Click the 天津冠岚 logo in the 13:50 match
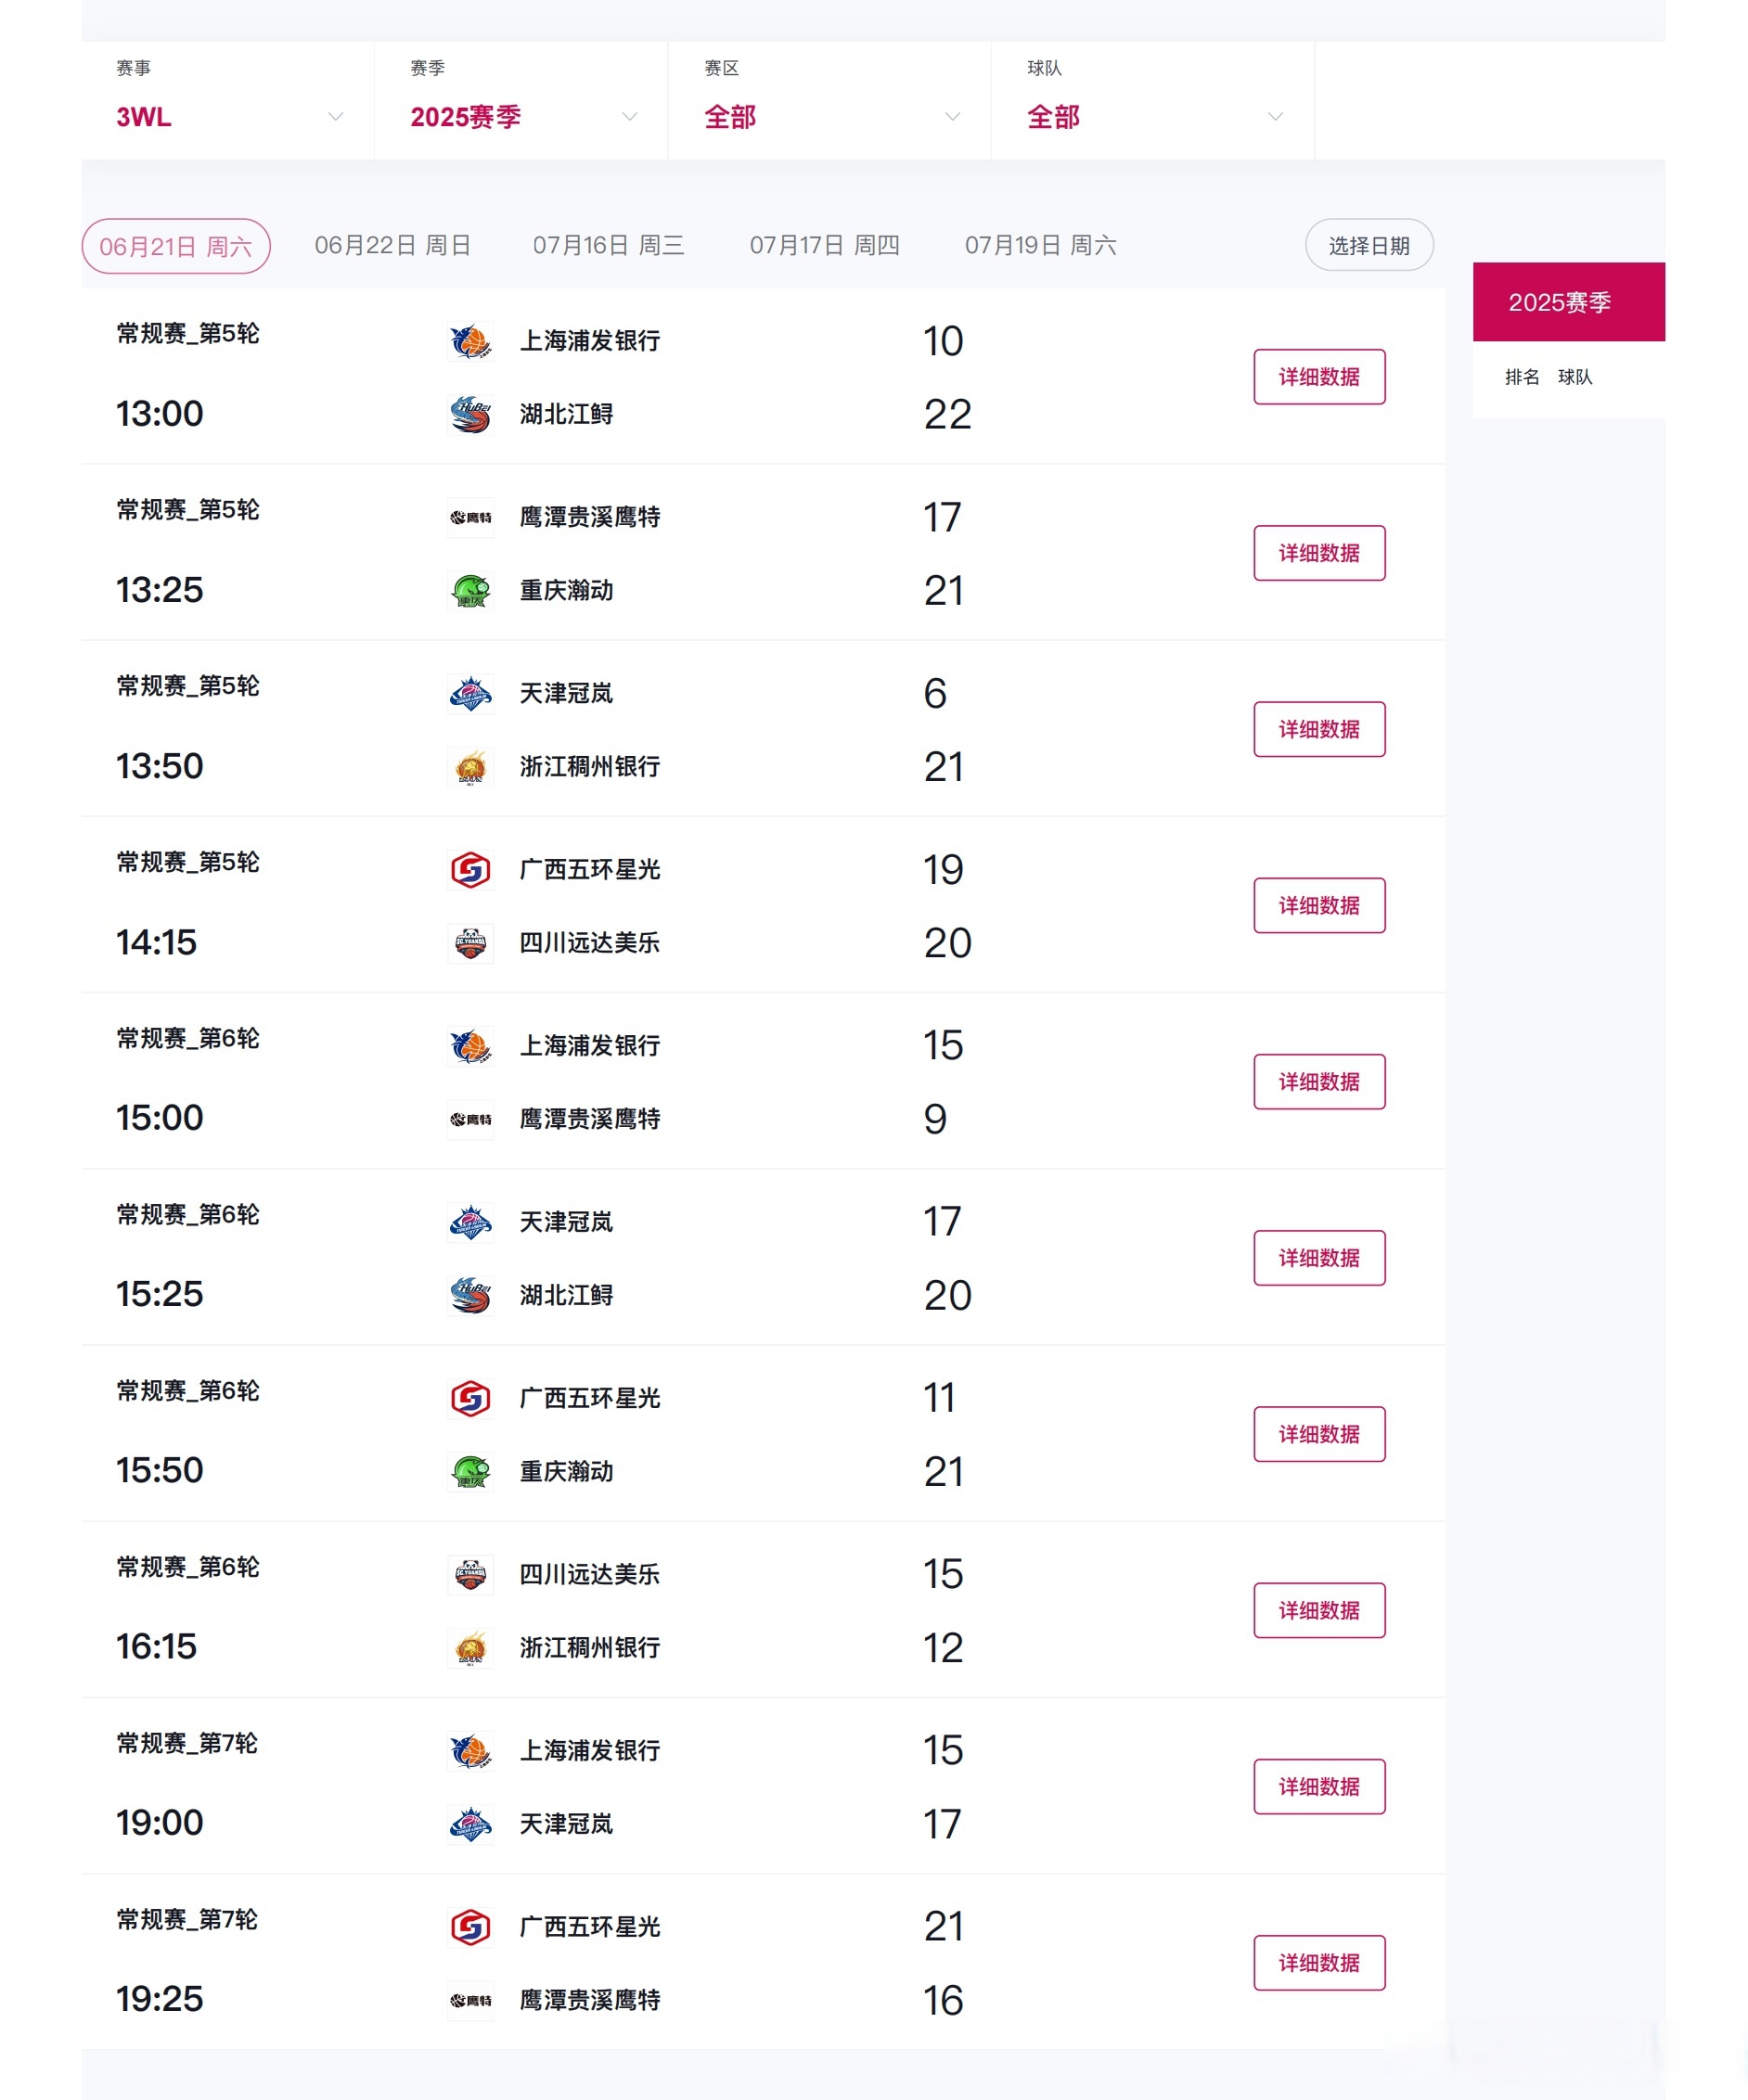The image size is (1748, 2100). coord(470,693)
